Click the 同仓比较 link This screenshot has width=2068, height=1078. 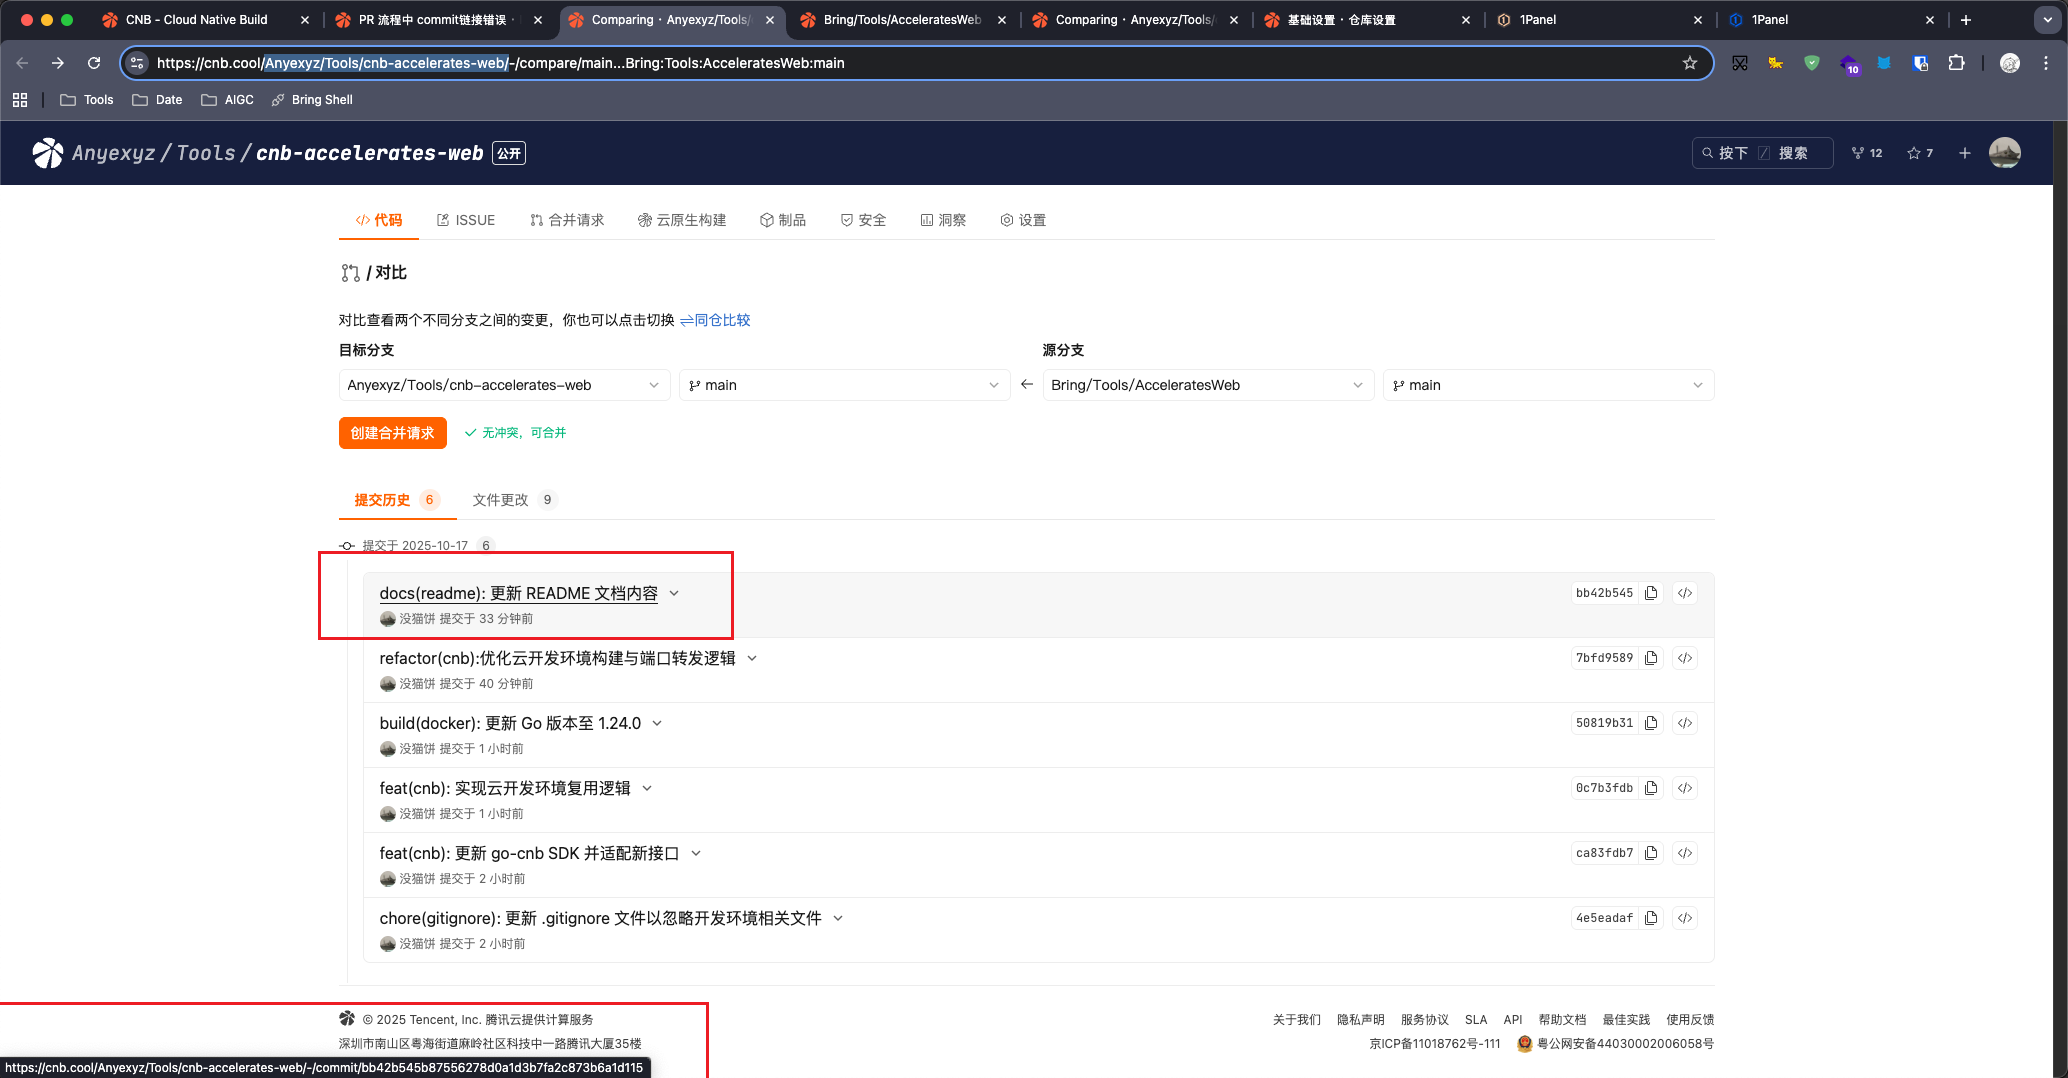[x=715, y=320]
